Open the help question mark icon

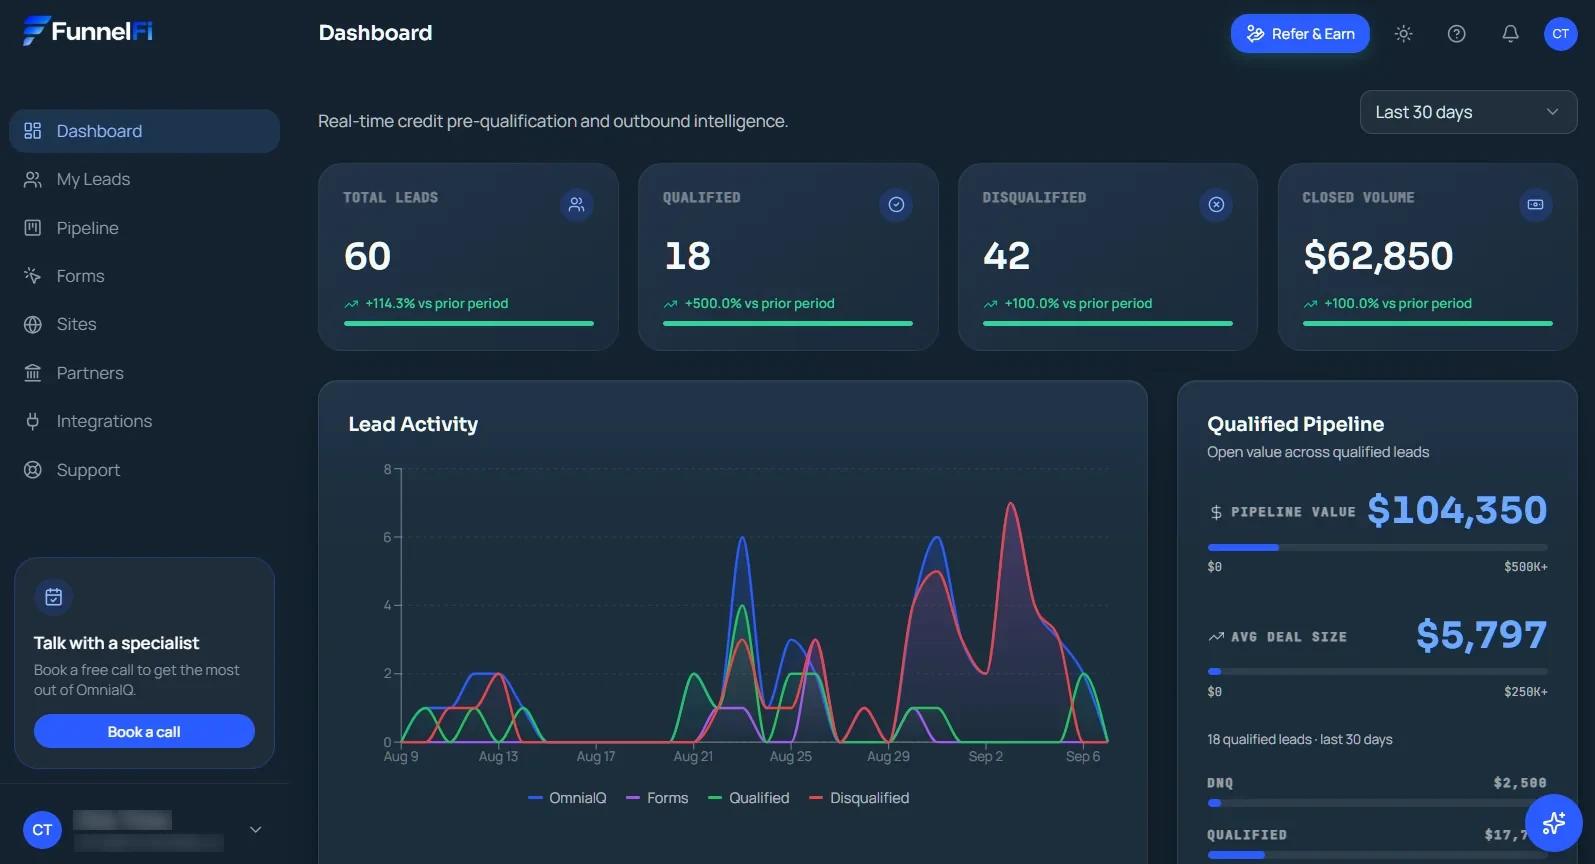coord(1457,34)
